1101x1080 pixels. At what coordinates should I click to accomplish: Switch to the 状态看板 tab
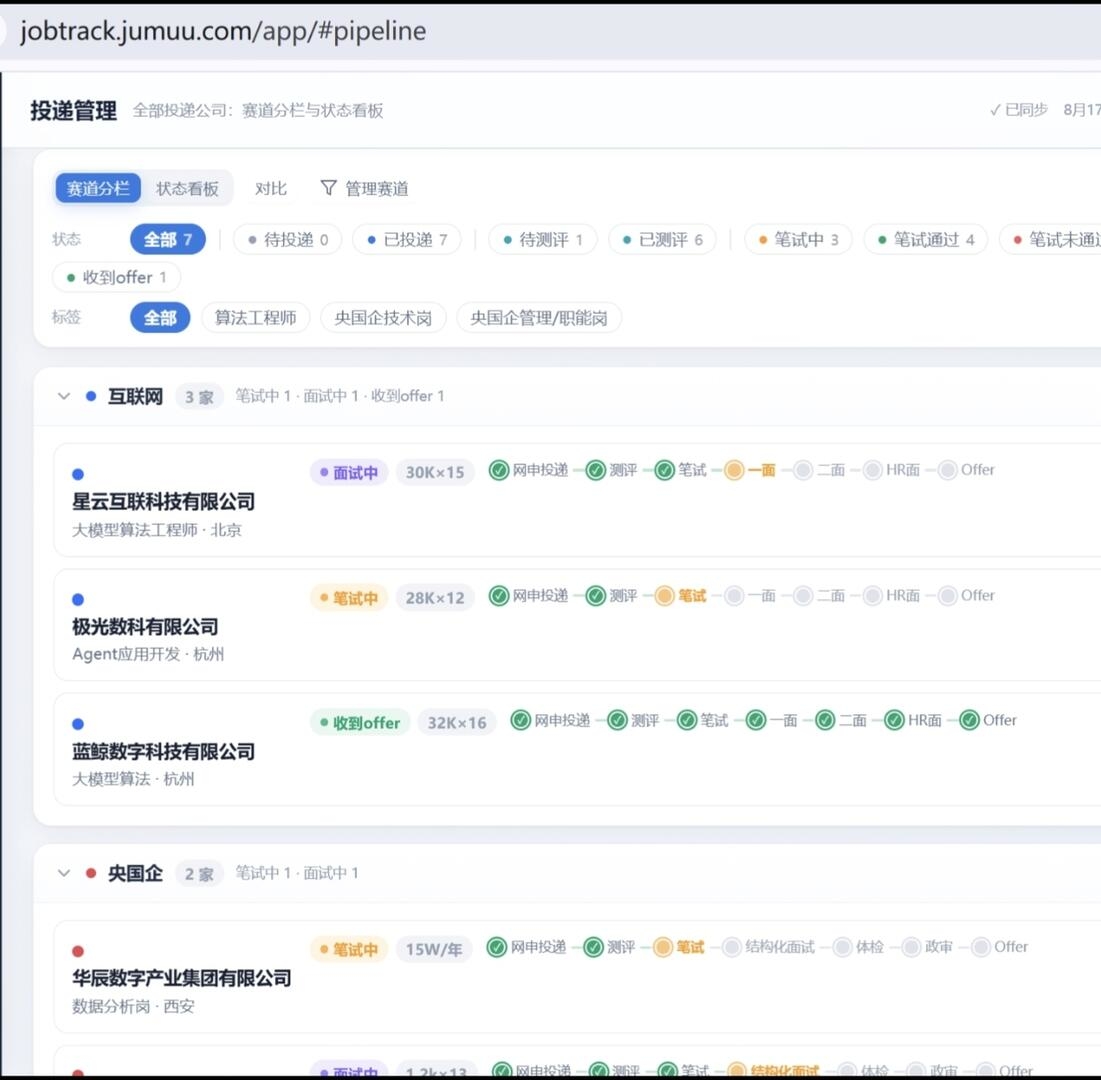tap(187, 188)
